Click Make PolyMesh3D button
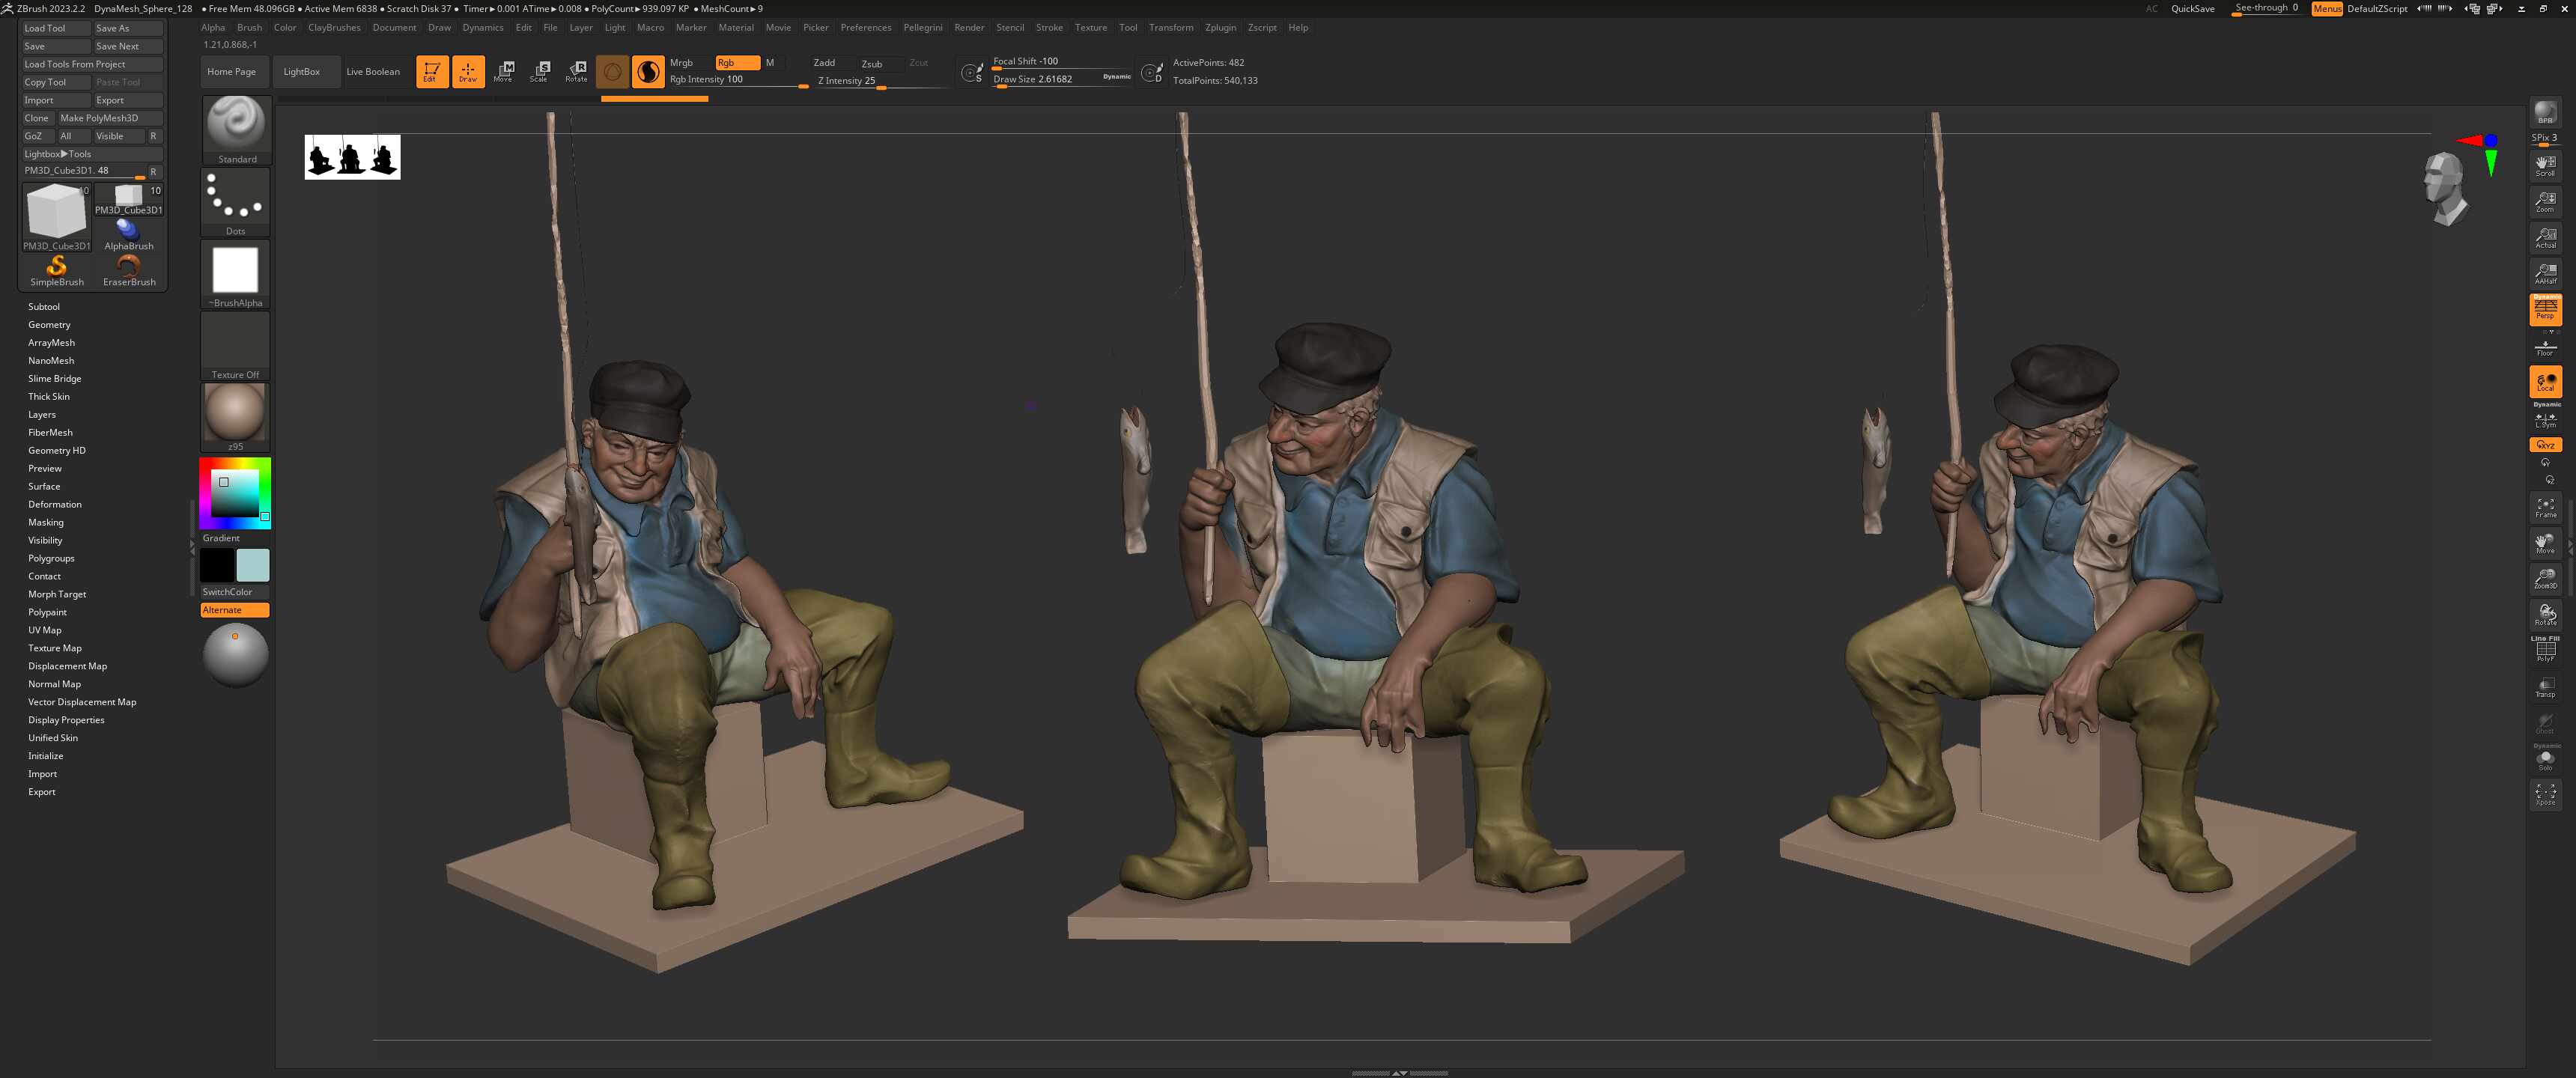 point(99,118)
